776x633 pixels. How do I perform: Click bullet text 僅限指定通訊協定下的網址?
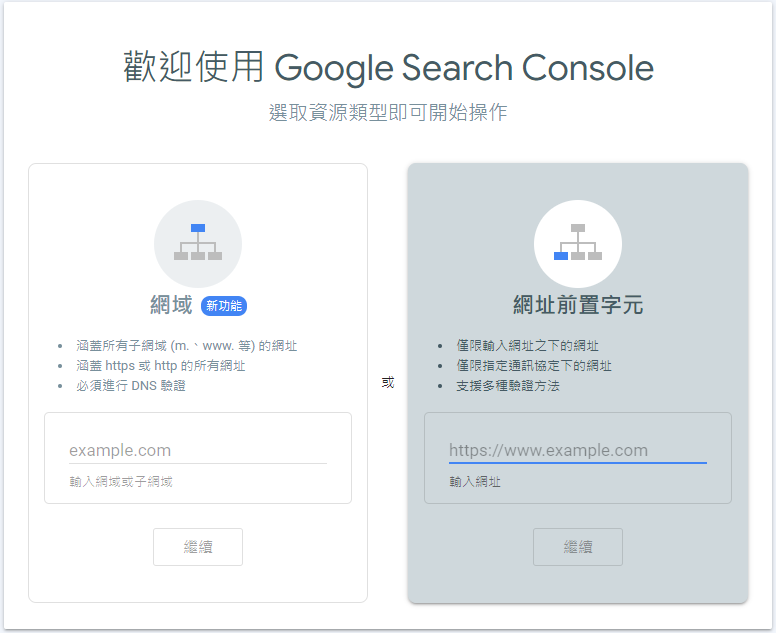(534, 366)
